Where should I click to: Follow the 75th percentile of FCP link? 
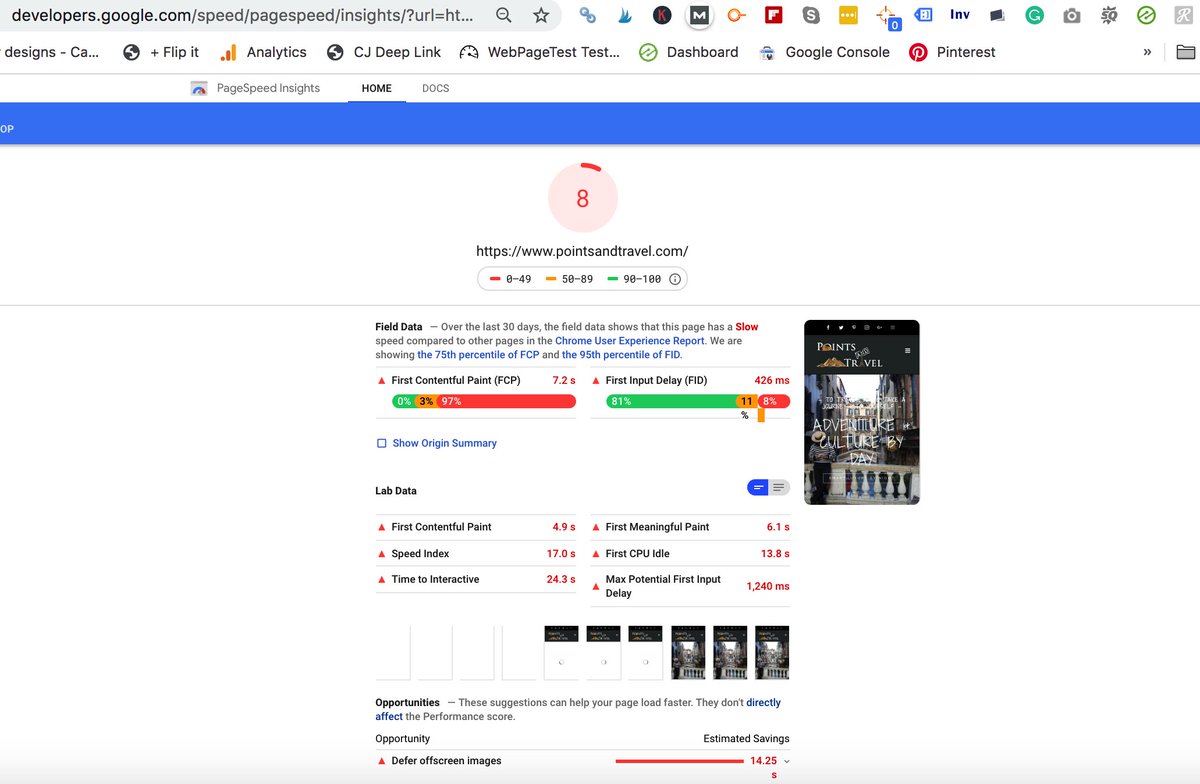pyautogui.click(x=478, y=355)
